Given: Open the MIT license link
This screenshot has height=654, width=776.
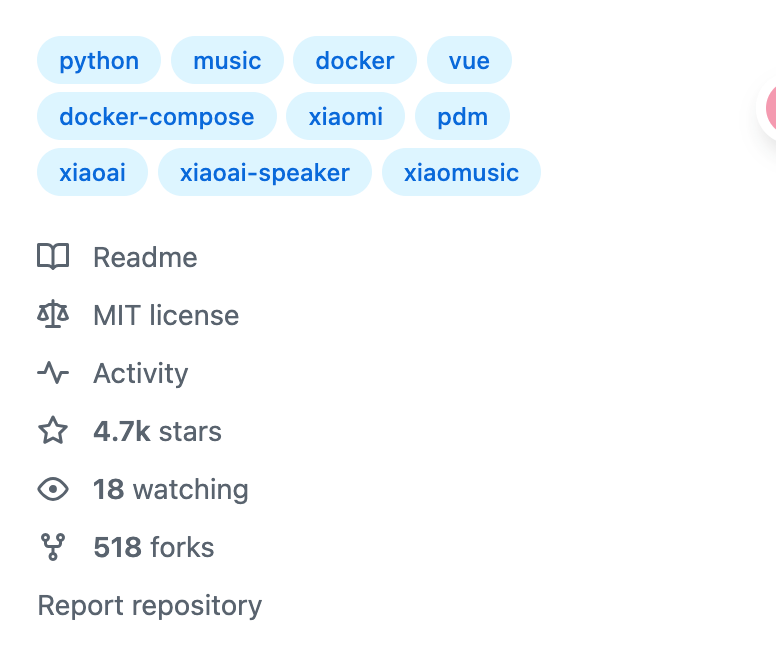Looking at the screenshot, I should click(166, 315).
